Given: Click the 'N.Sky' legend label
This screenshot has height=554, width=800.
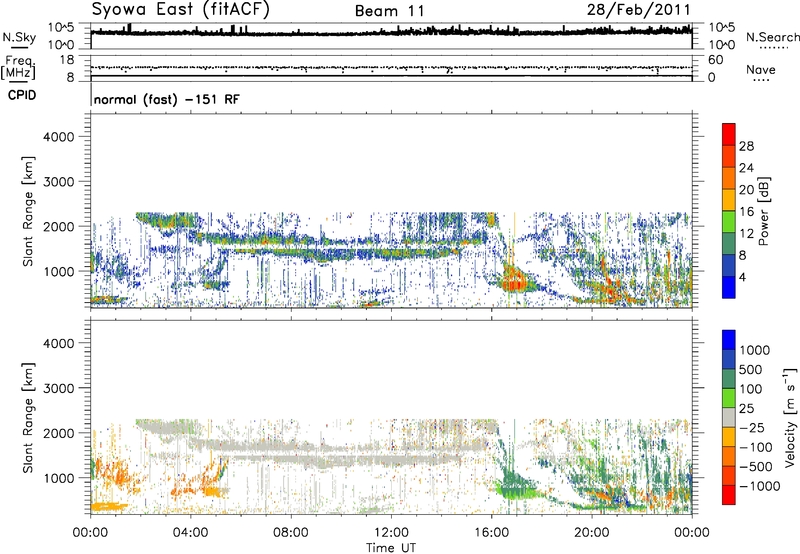Looking at the screenshot, I should tap(19, 37).
